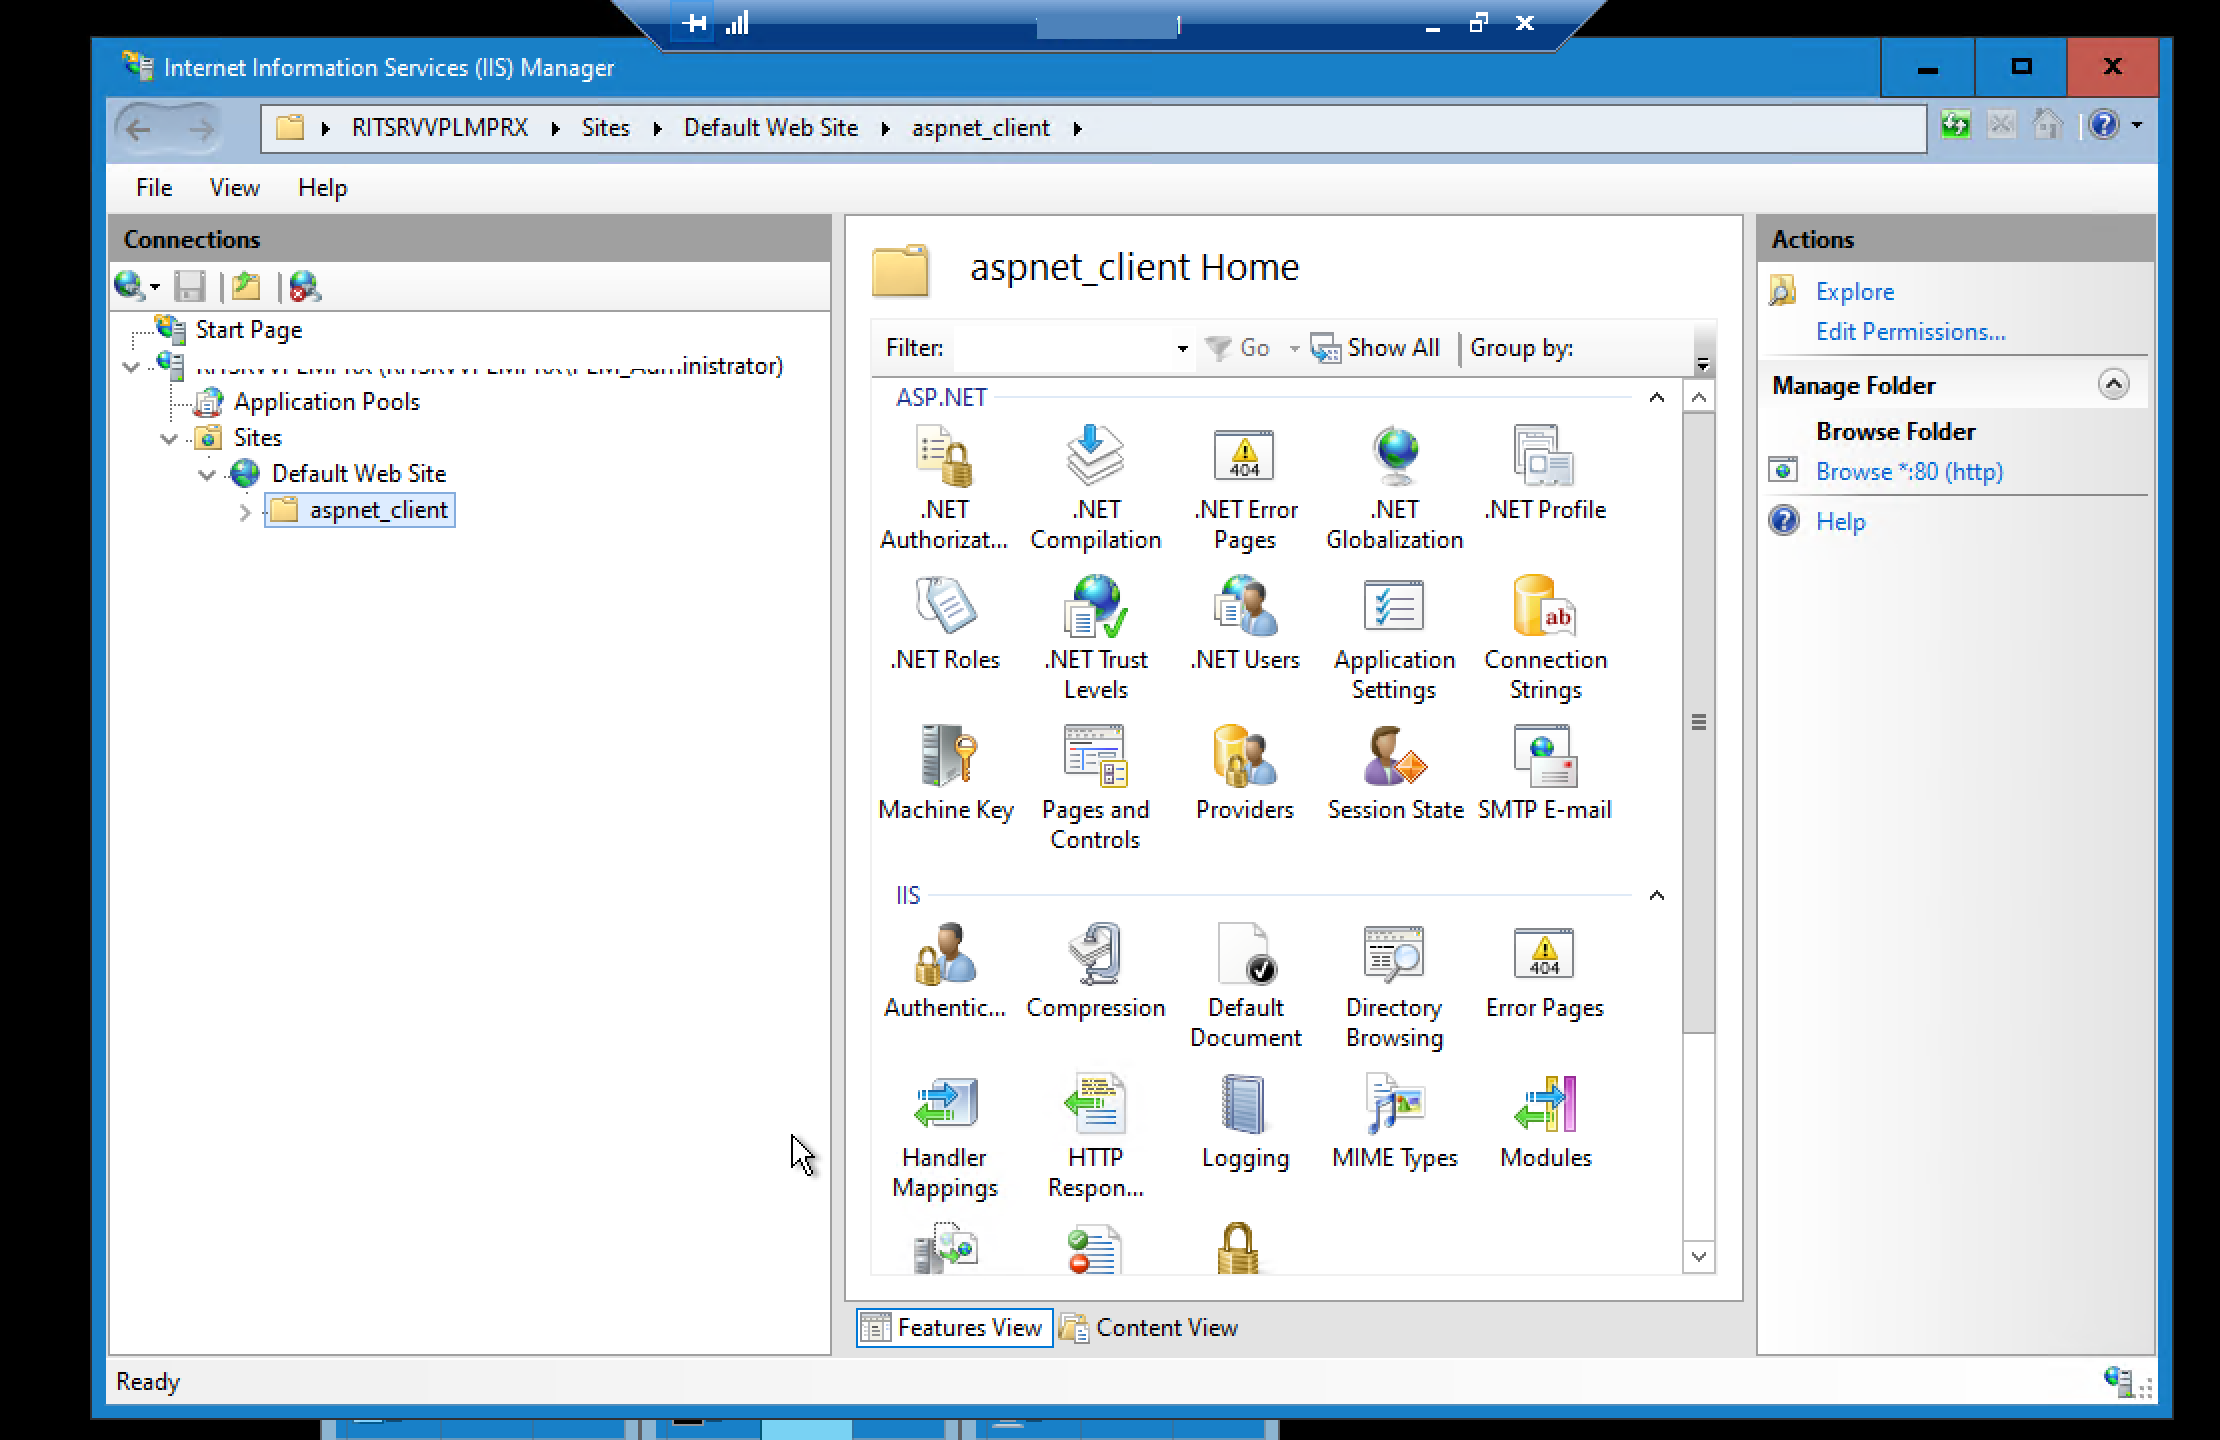The height and width of the screenshot is (1440, 2220).
Task: Open the Go button dropdown arrow
Action: pyautogui.click(x=1294, y=348)
